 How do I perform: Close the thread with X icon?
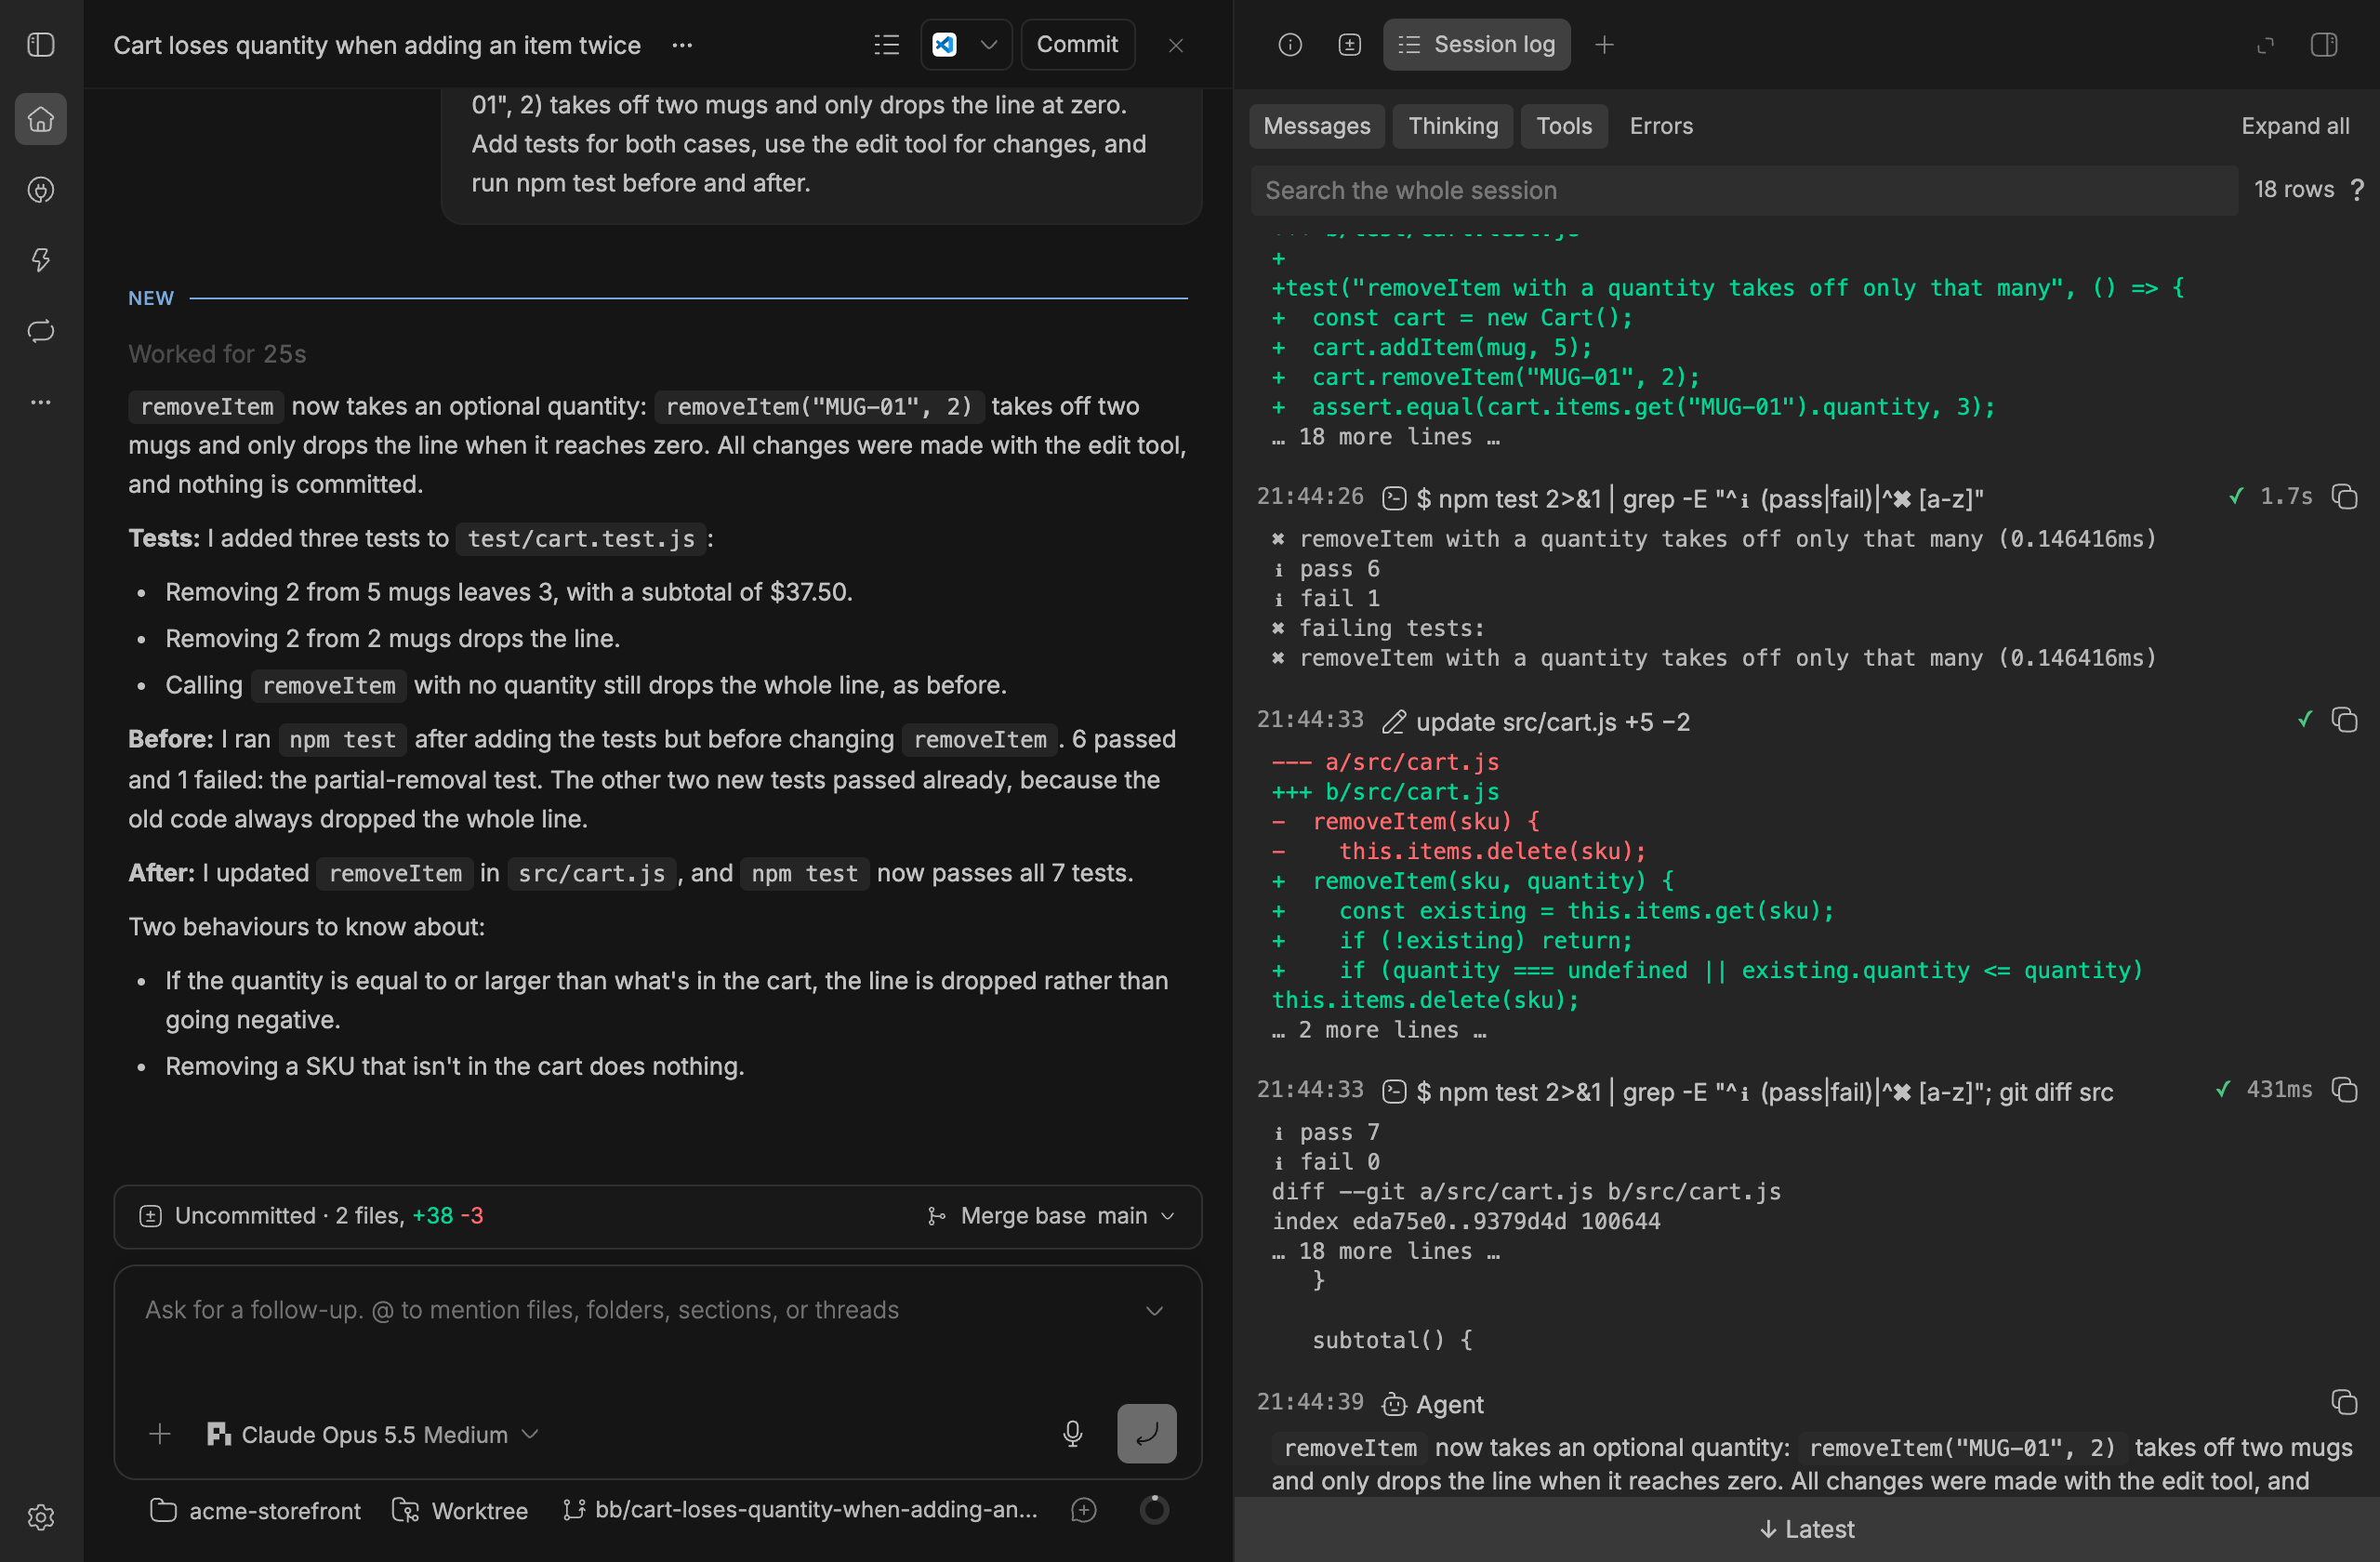pos(1176,45)
